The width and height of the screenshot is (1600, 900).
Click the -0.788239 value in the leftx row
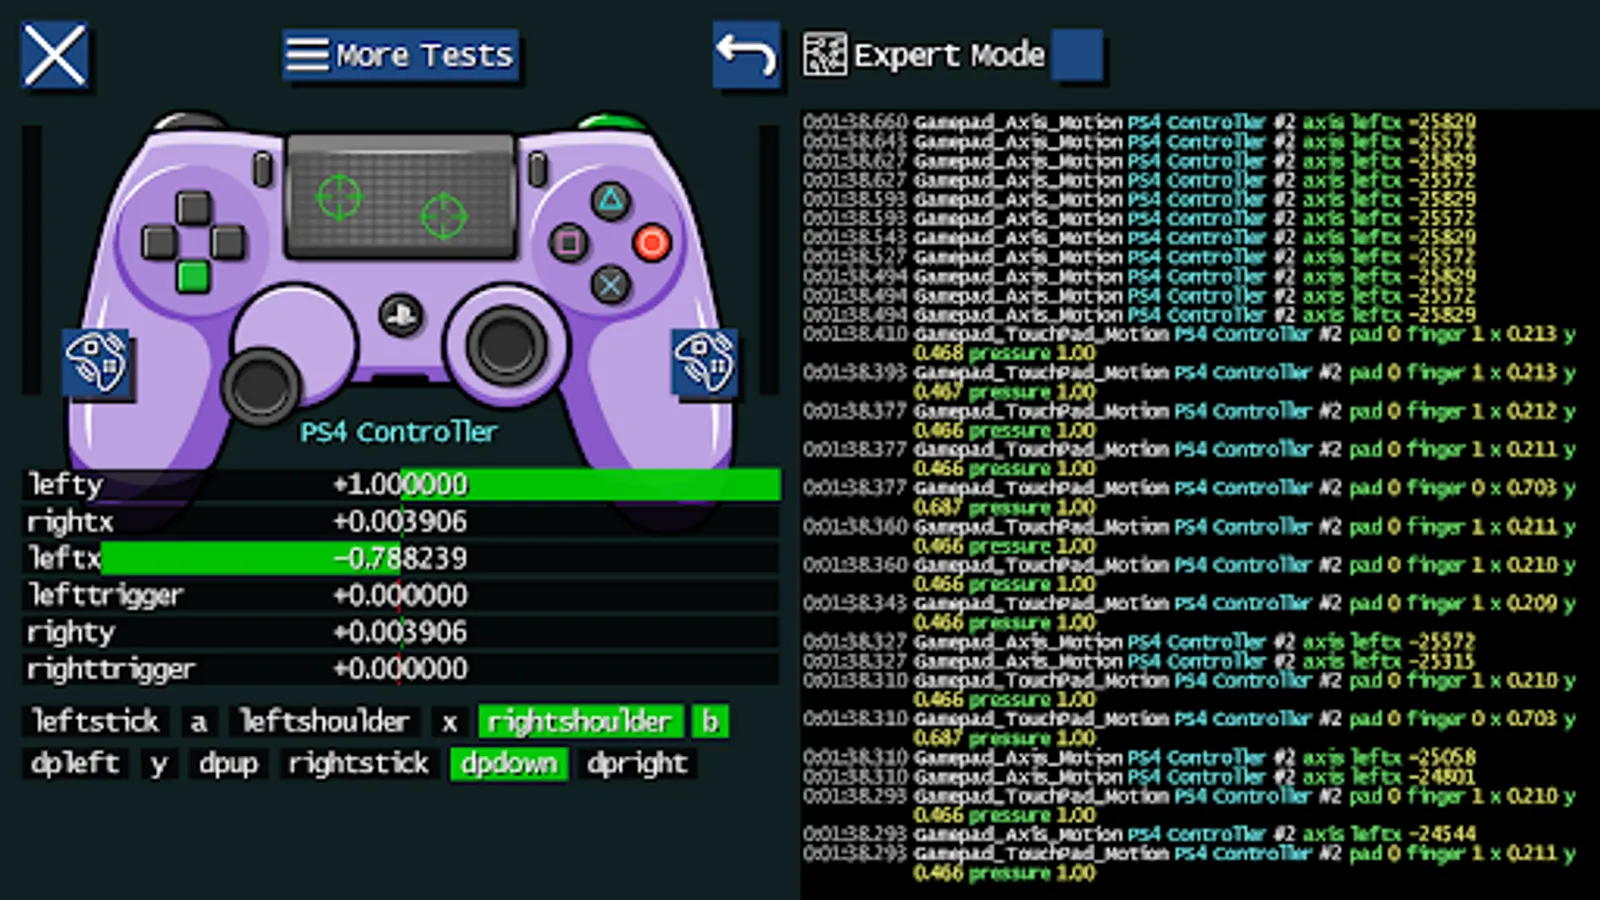point(400,558)
